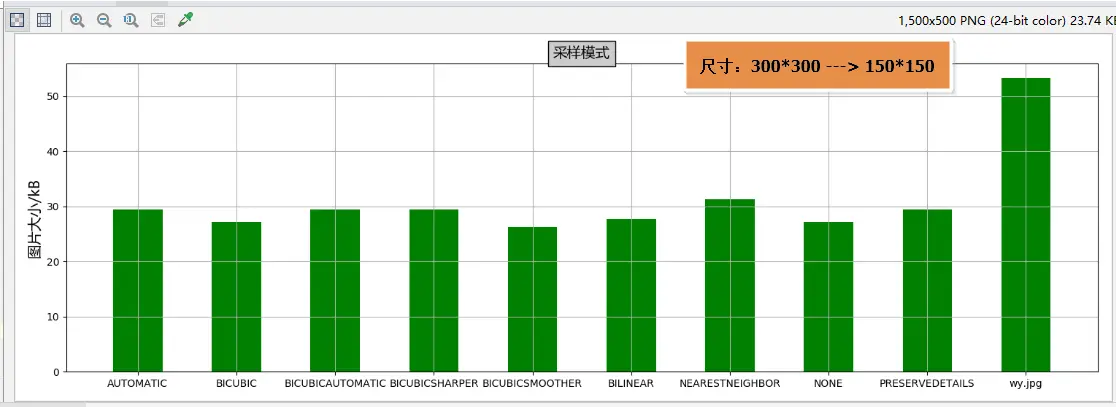Click the BICUBICAUTOMATIC axis label
Image resolution: width=1116 pixels, height=407 pixels.
point(335,383)
